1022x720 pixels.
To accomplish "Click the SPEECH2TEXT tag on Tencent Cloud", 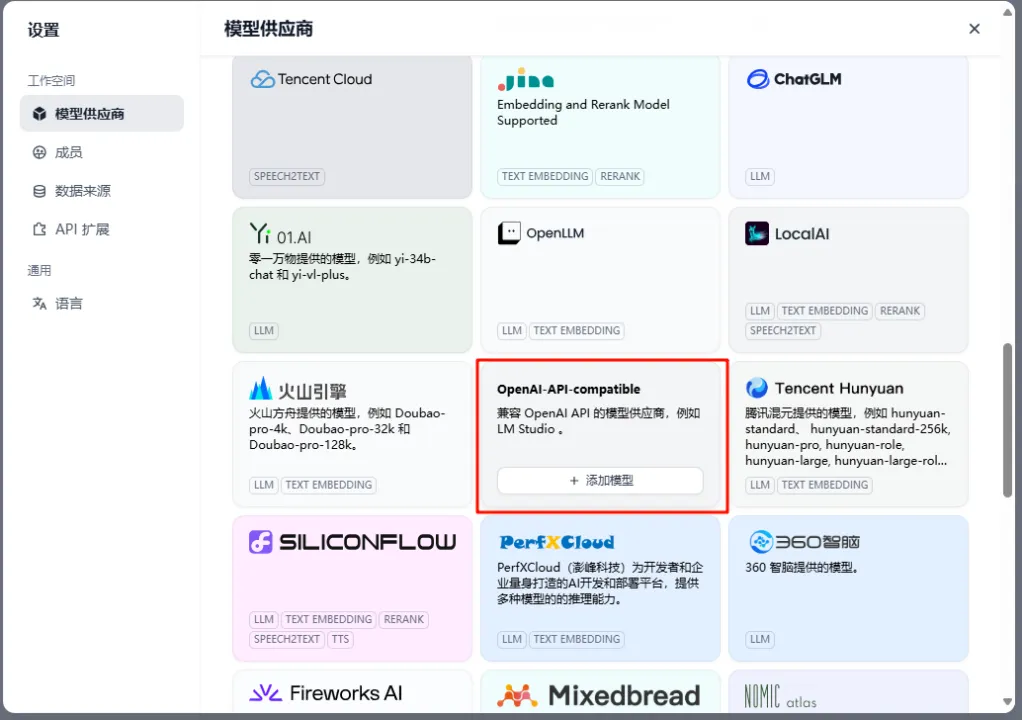I will [287, 176].
